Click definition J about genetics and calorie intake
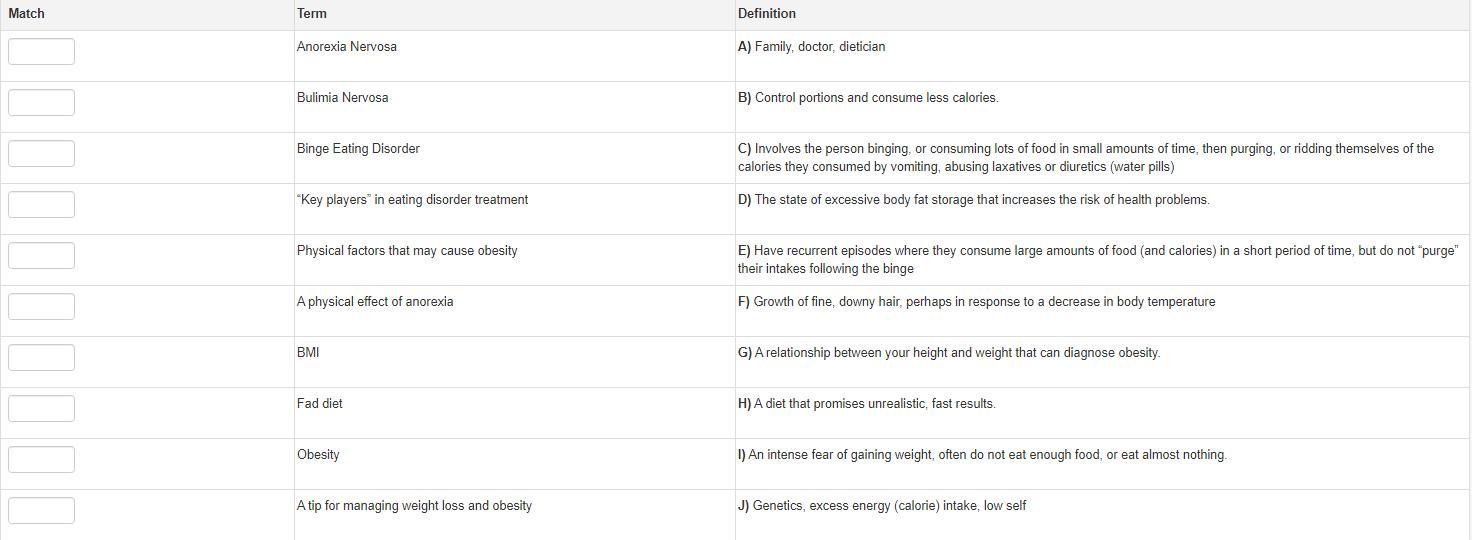The height and width of the screenshot is (540, 1472). coord(882,506)
